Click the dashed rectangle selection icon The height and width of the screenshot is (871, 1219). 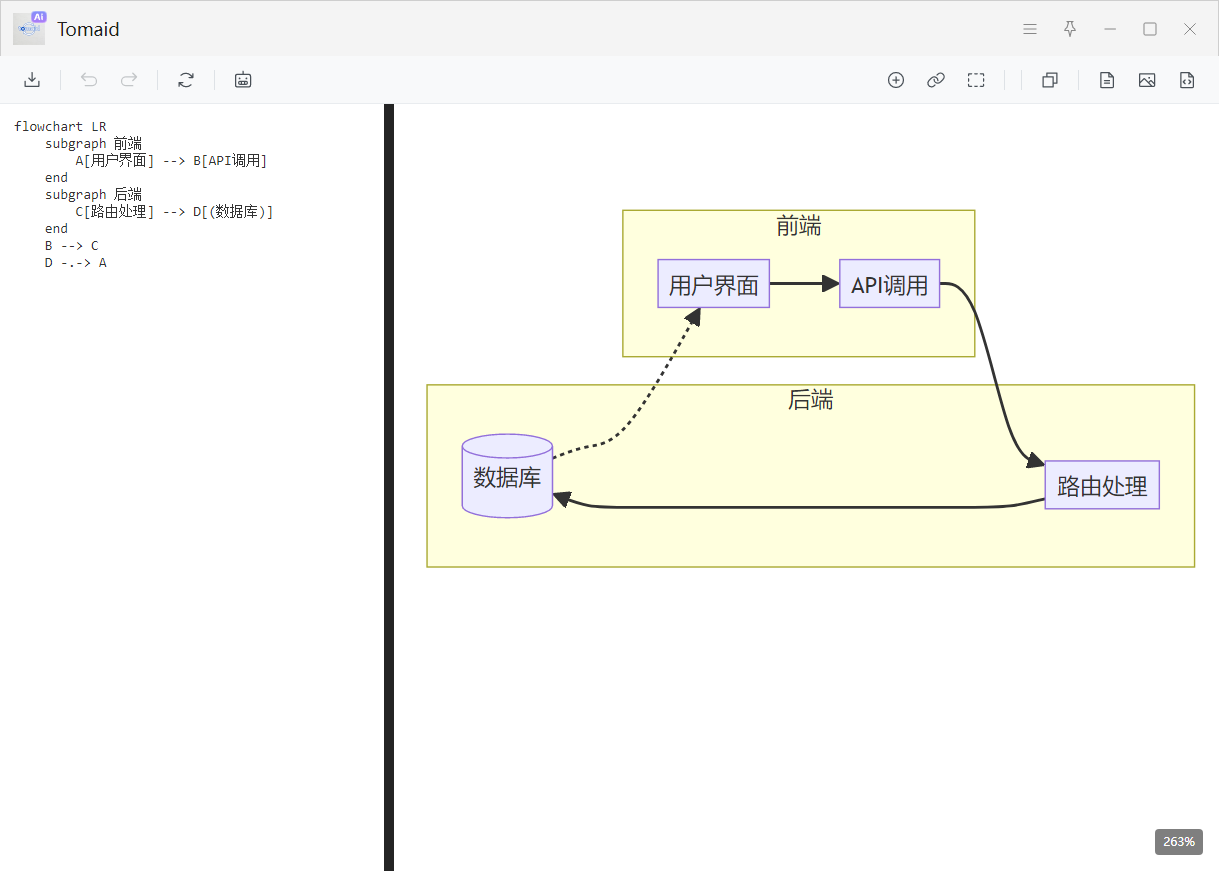(976, 80)
